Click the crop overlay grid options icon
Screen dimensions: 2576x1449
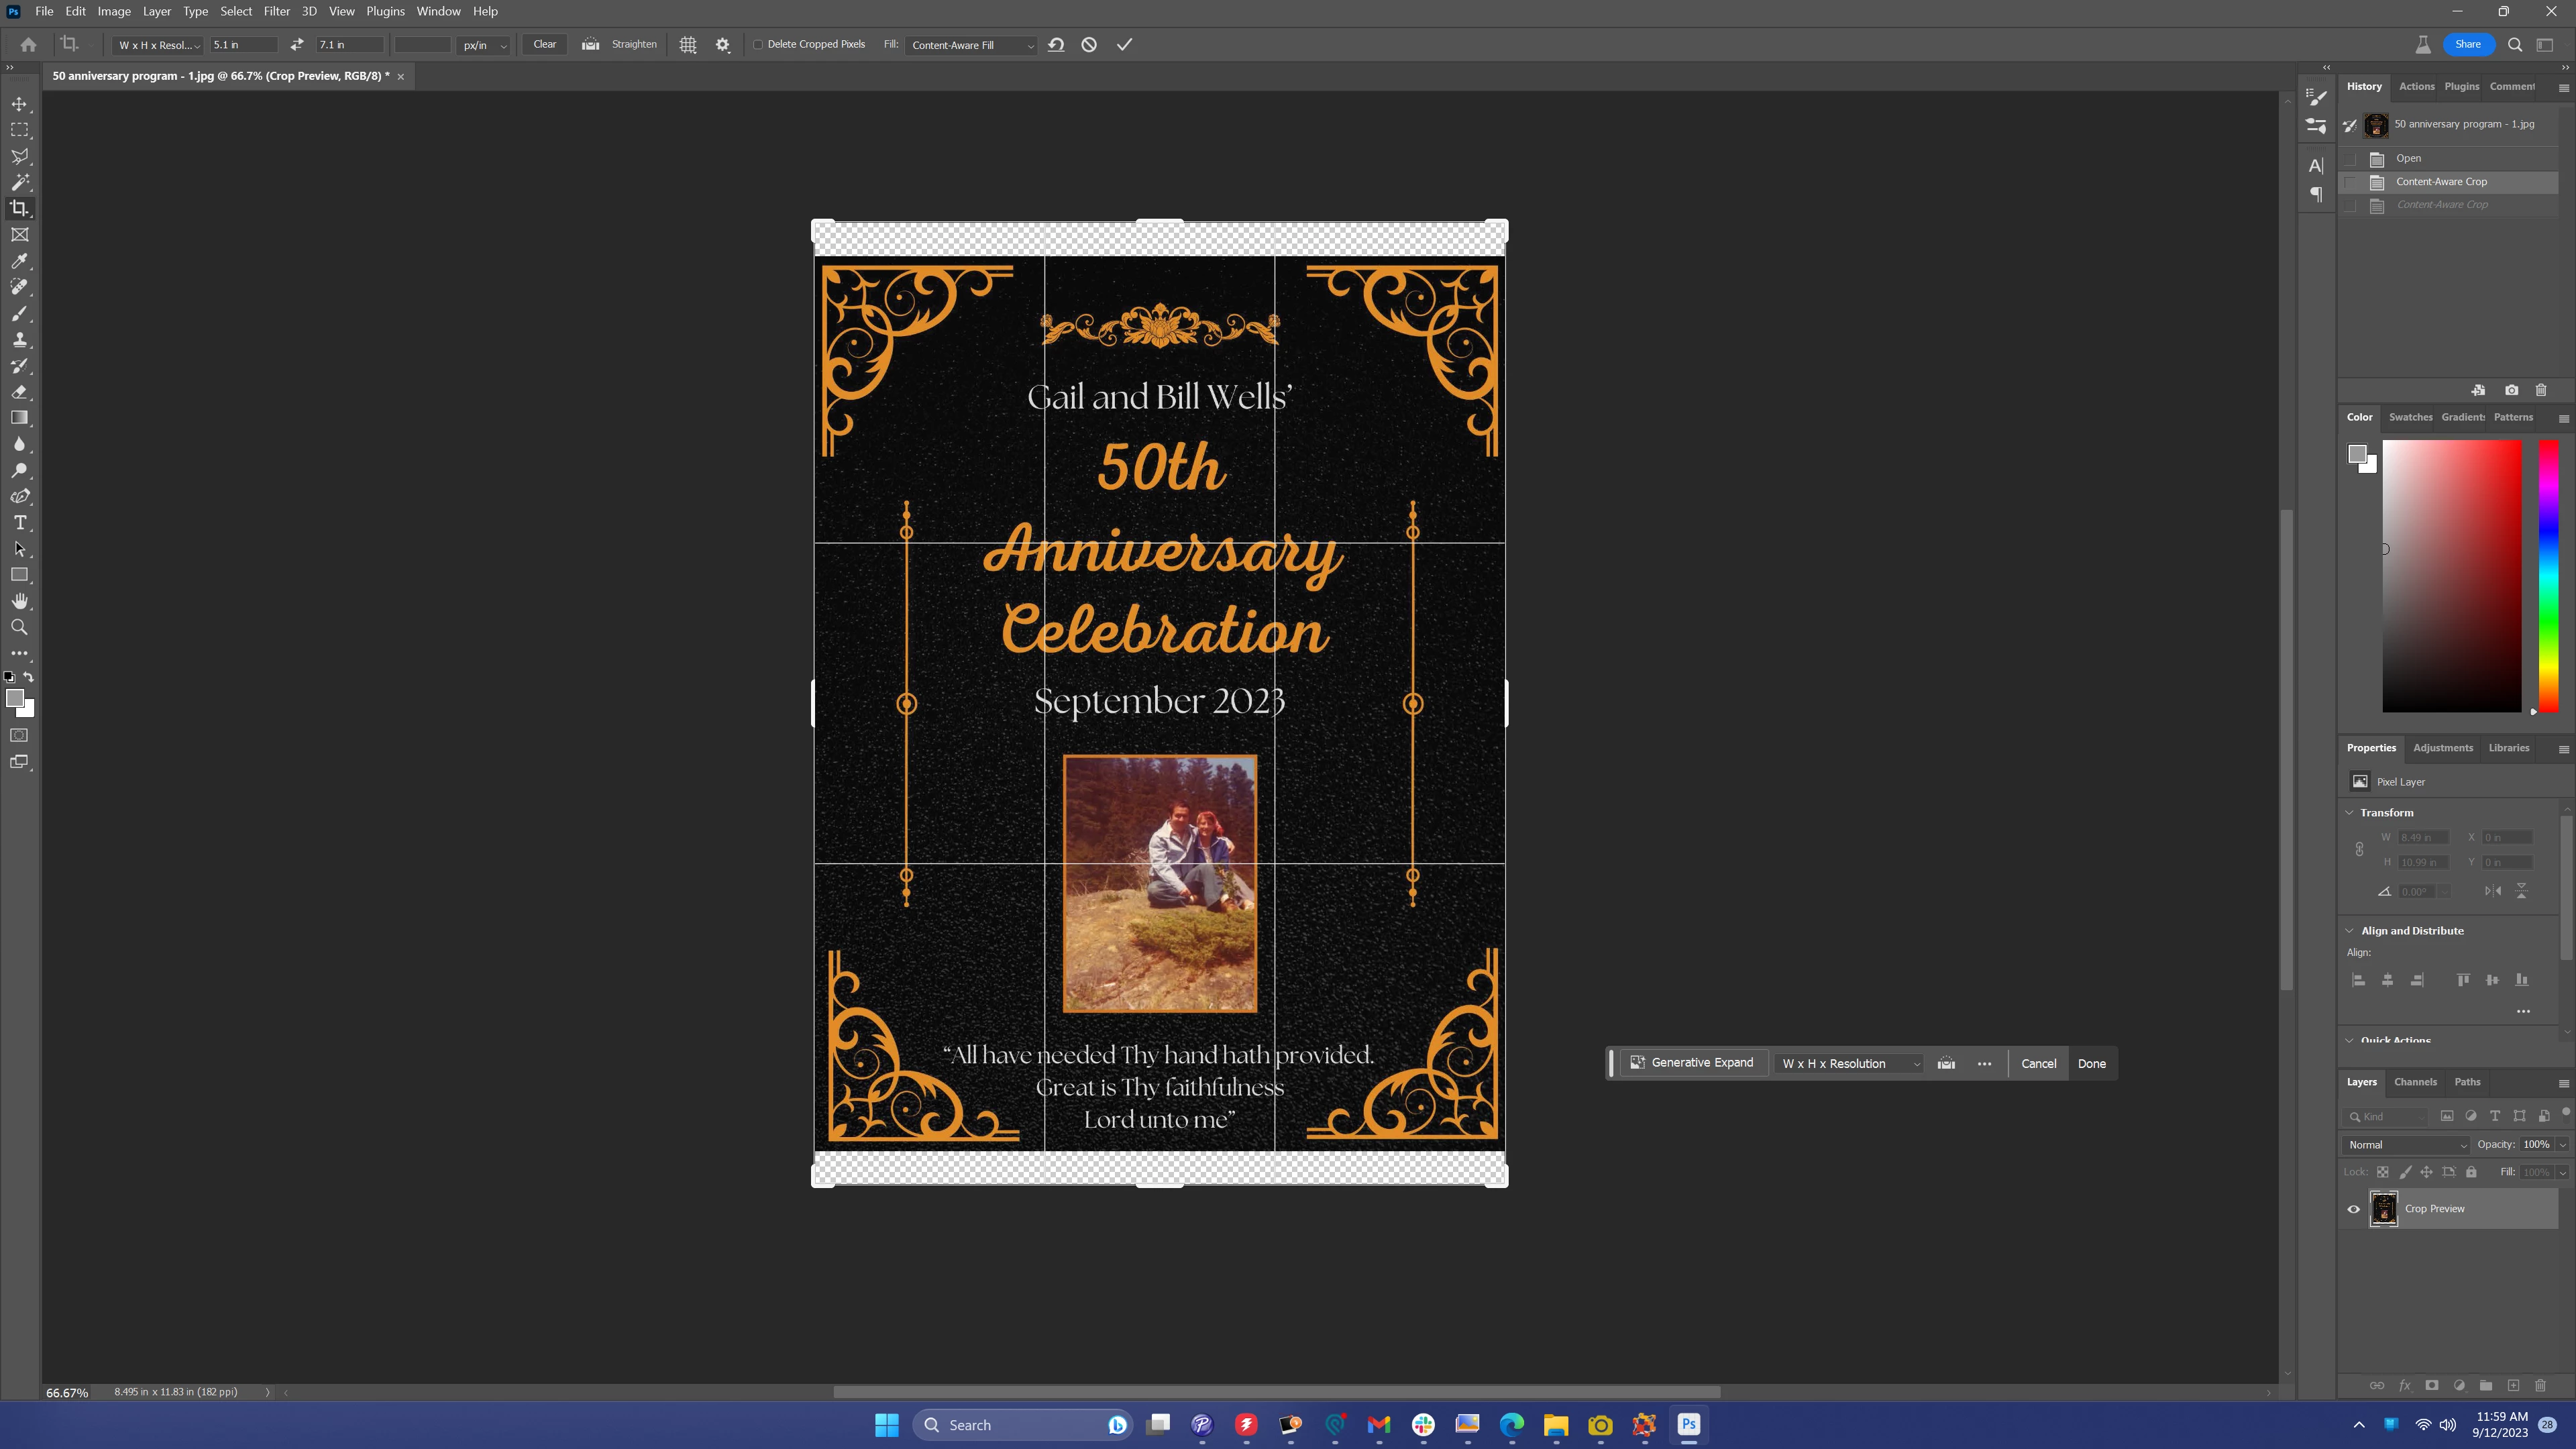click(688, 45)
